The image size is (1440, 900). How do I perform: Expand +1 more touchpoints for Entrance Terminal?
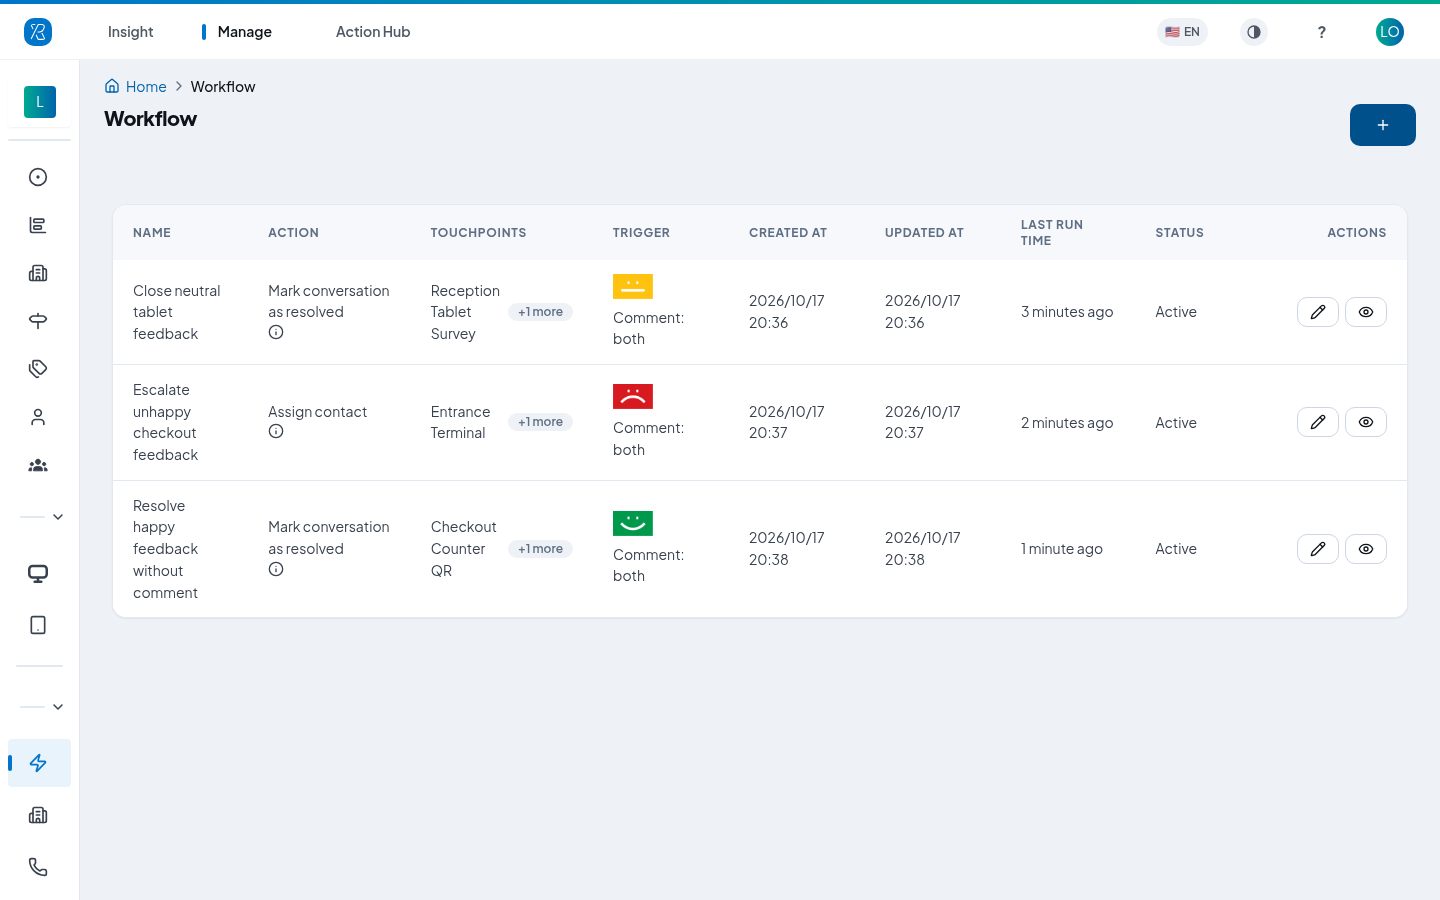click(540, 422)
